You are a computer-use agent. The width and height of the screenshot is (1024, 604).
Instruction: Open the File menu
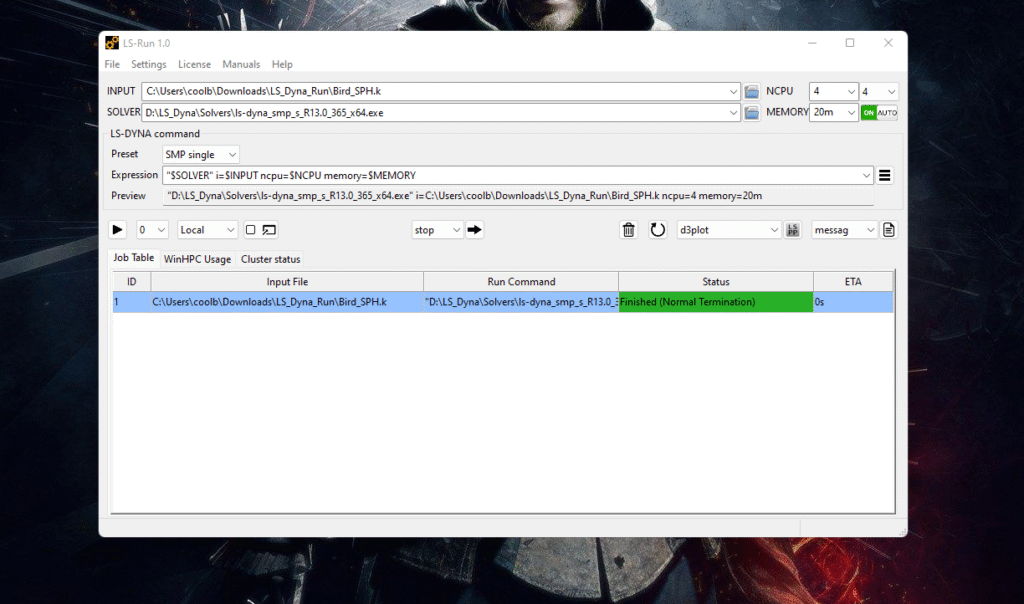112,64
